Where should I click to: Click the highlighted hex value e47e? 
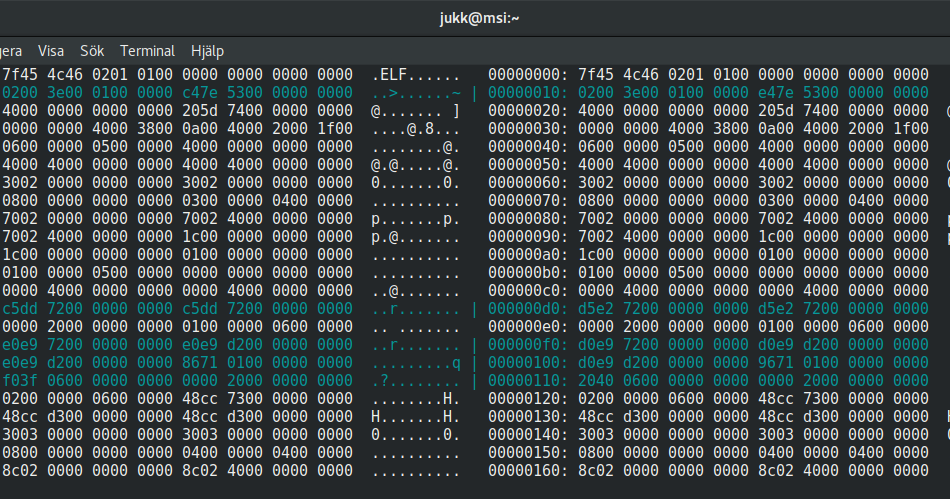point(776,93)
